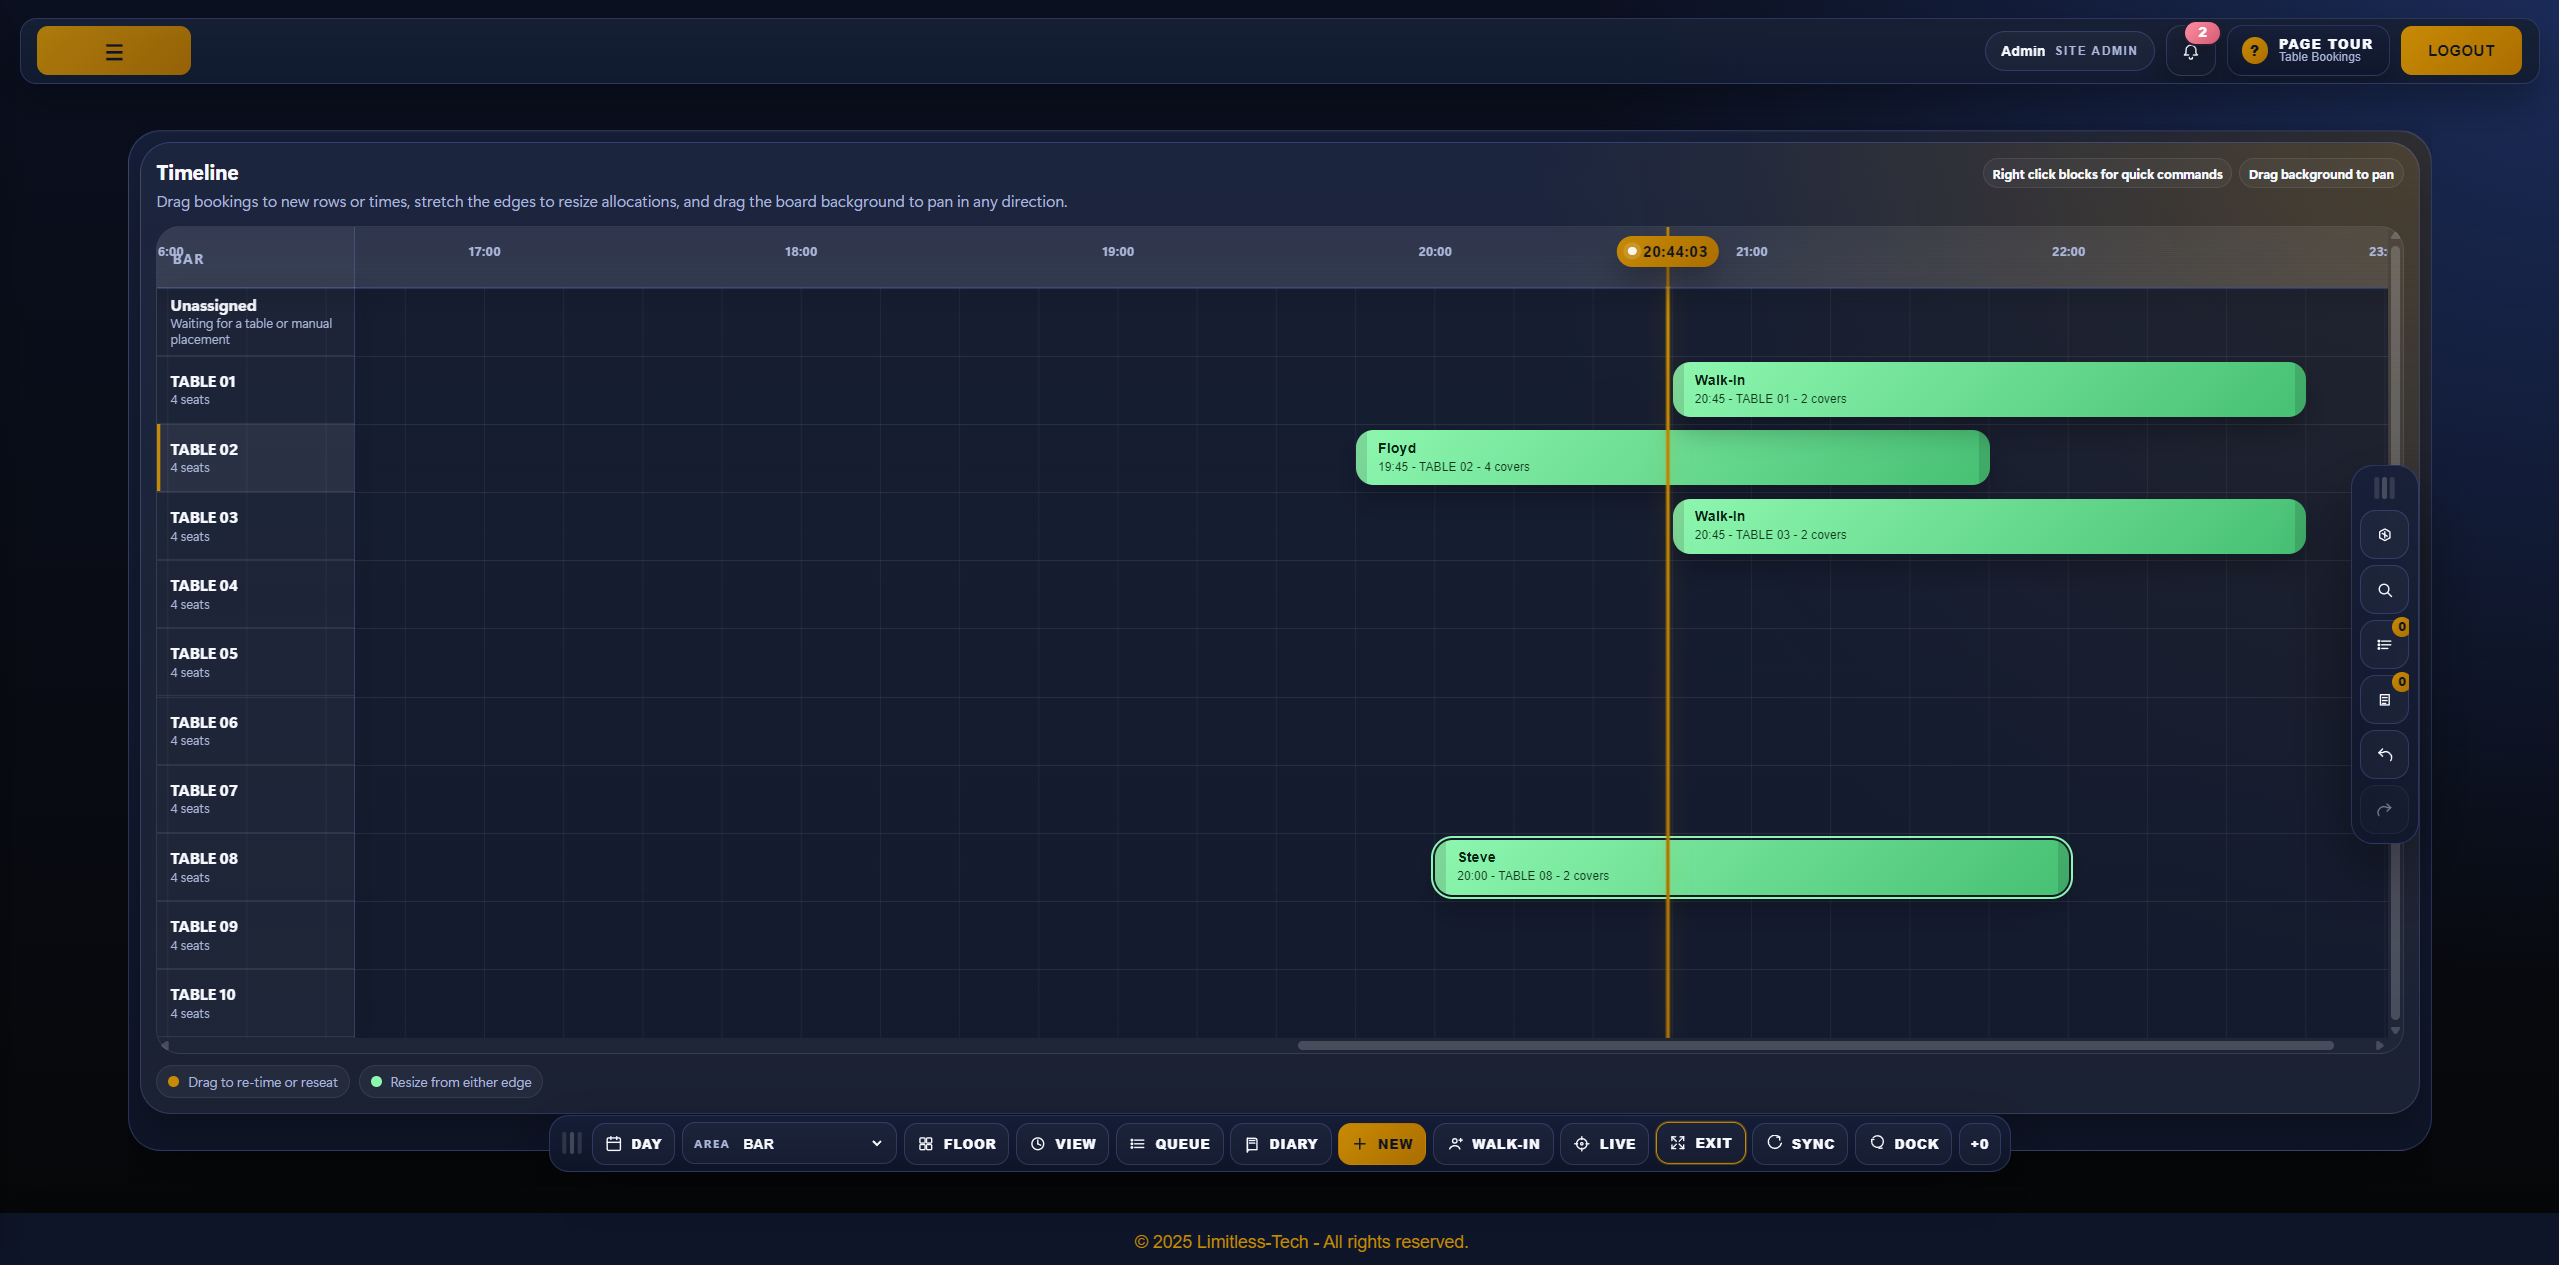Select the Floyd booking on TABLE 02

click(x=1672, y=458)
